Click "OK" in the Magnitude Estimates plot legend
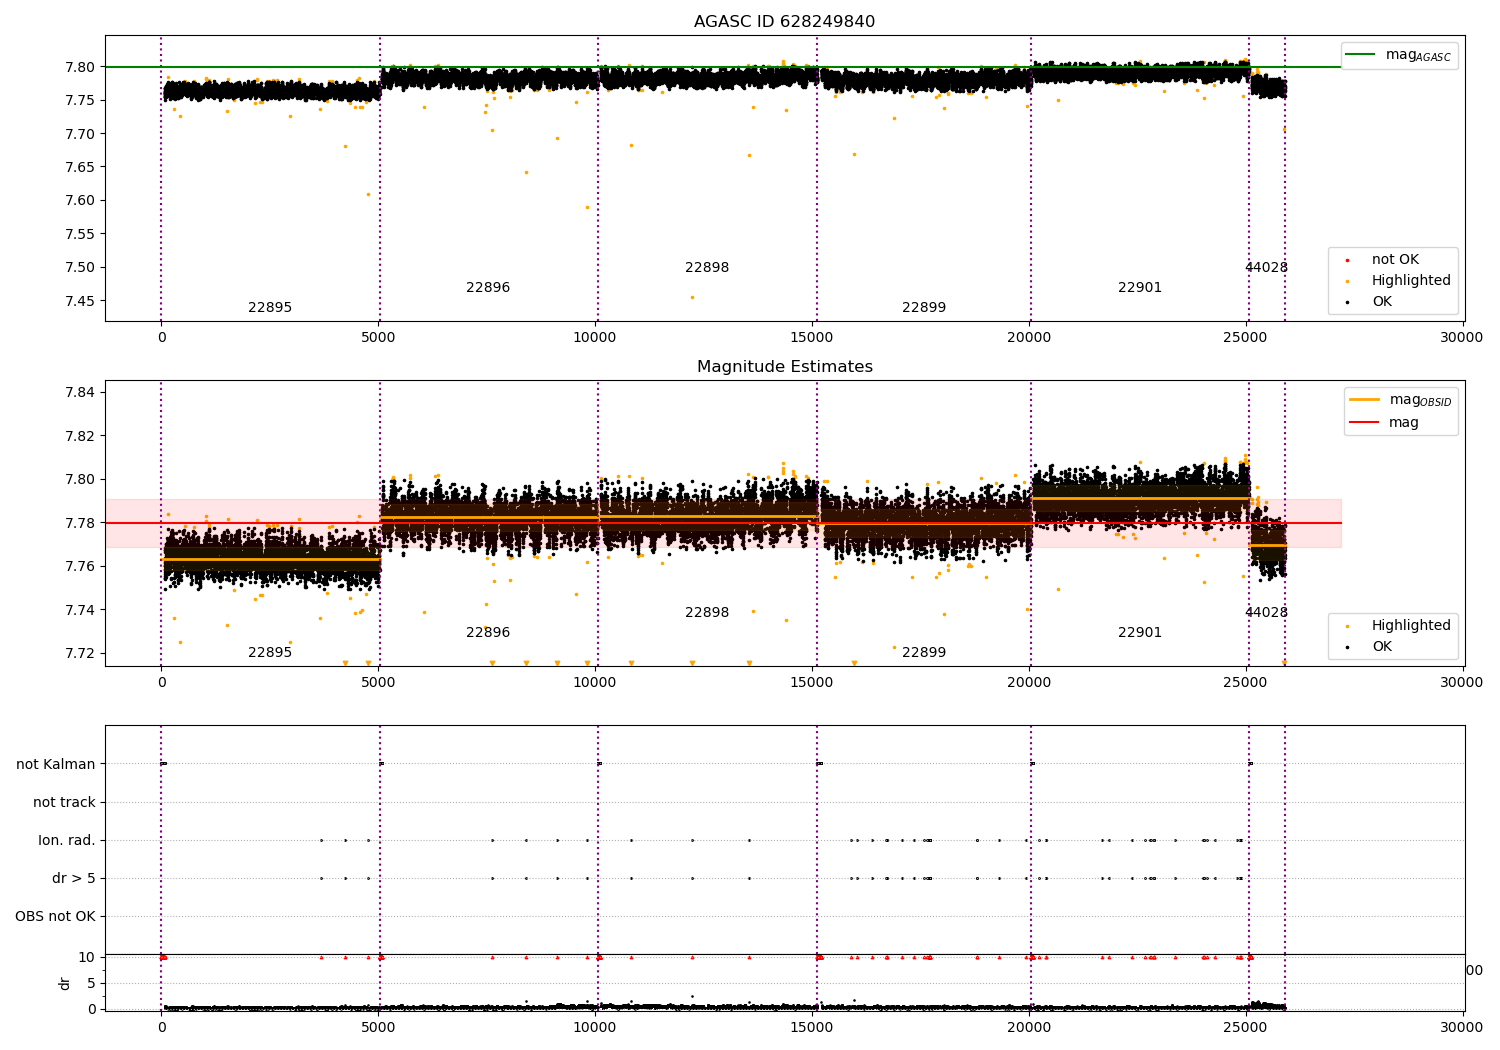1500x1050 pixels. (x=1381, y=647)
